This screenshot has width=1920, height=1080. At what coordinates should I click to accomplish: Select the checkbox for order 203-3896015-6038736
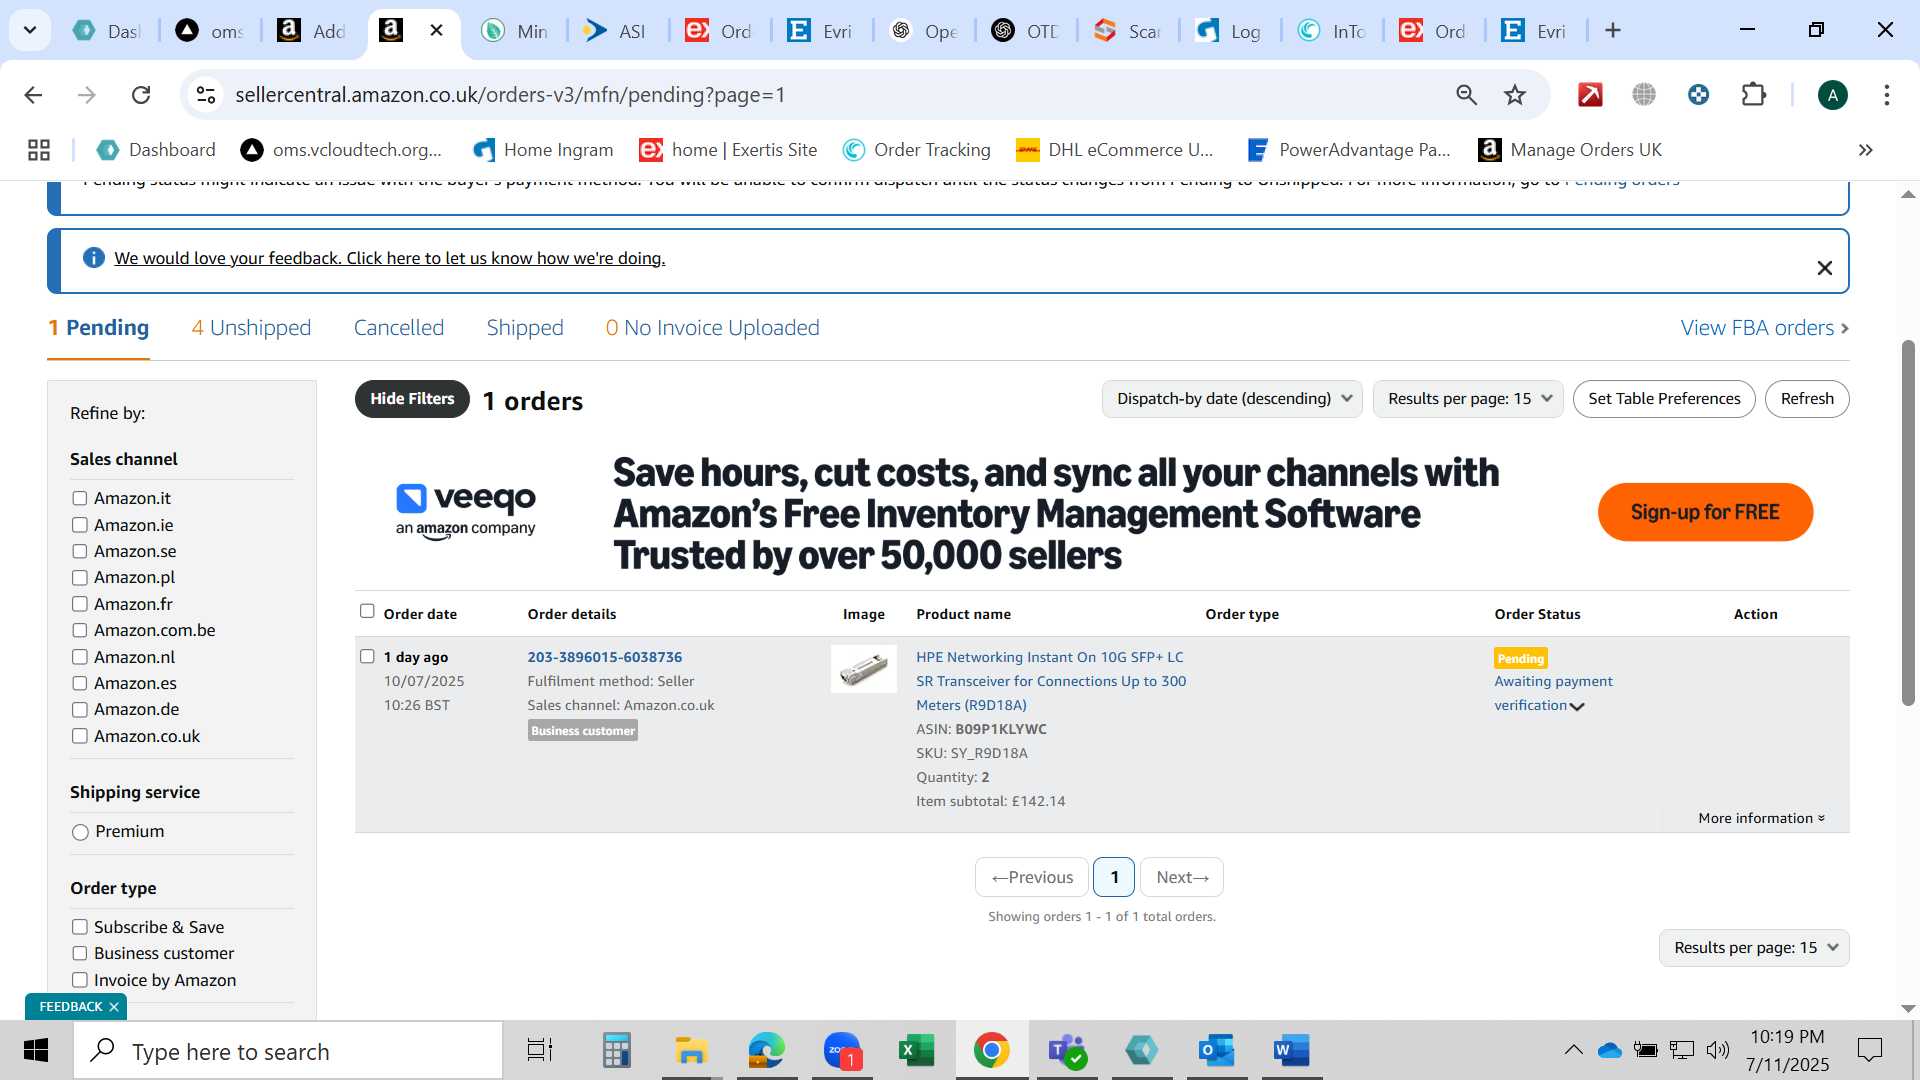point(367,657)
